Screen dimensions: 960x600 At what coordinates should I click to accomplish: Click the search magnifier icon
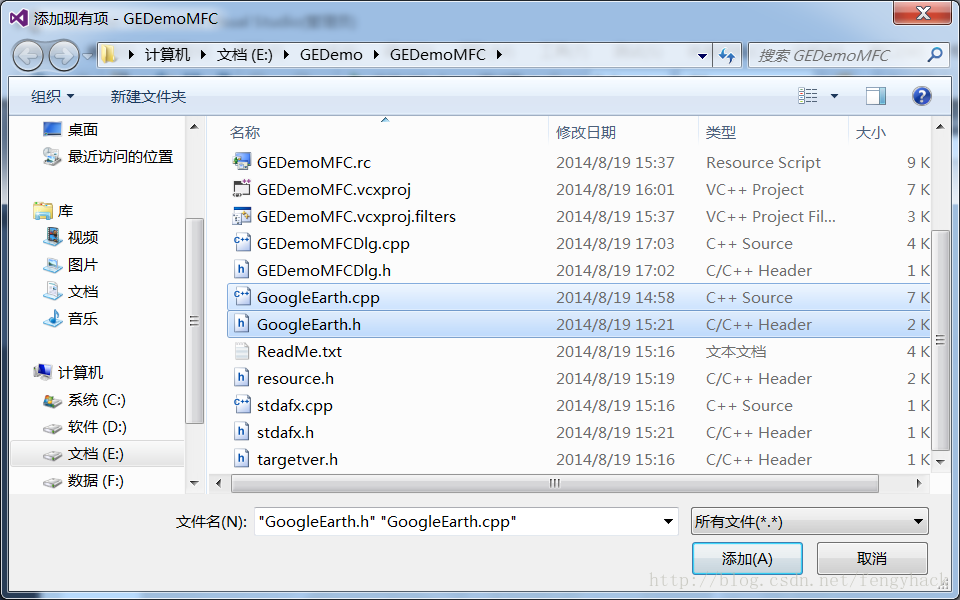[x=934, y=55]
